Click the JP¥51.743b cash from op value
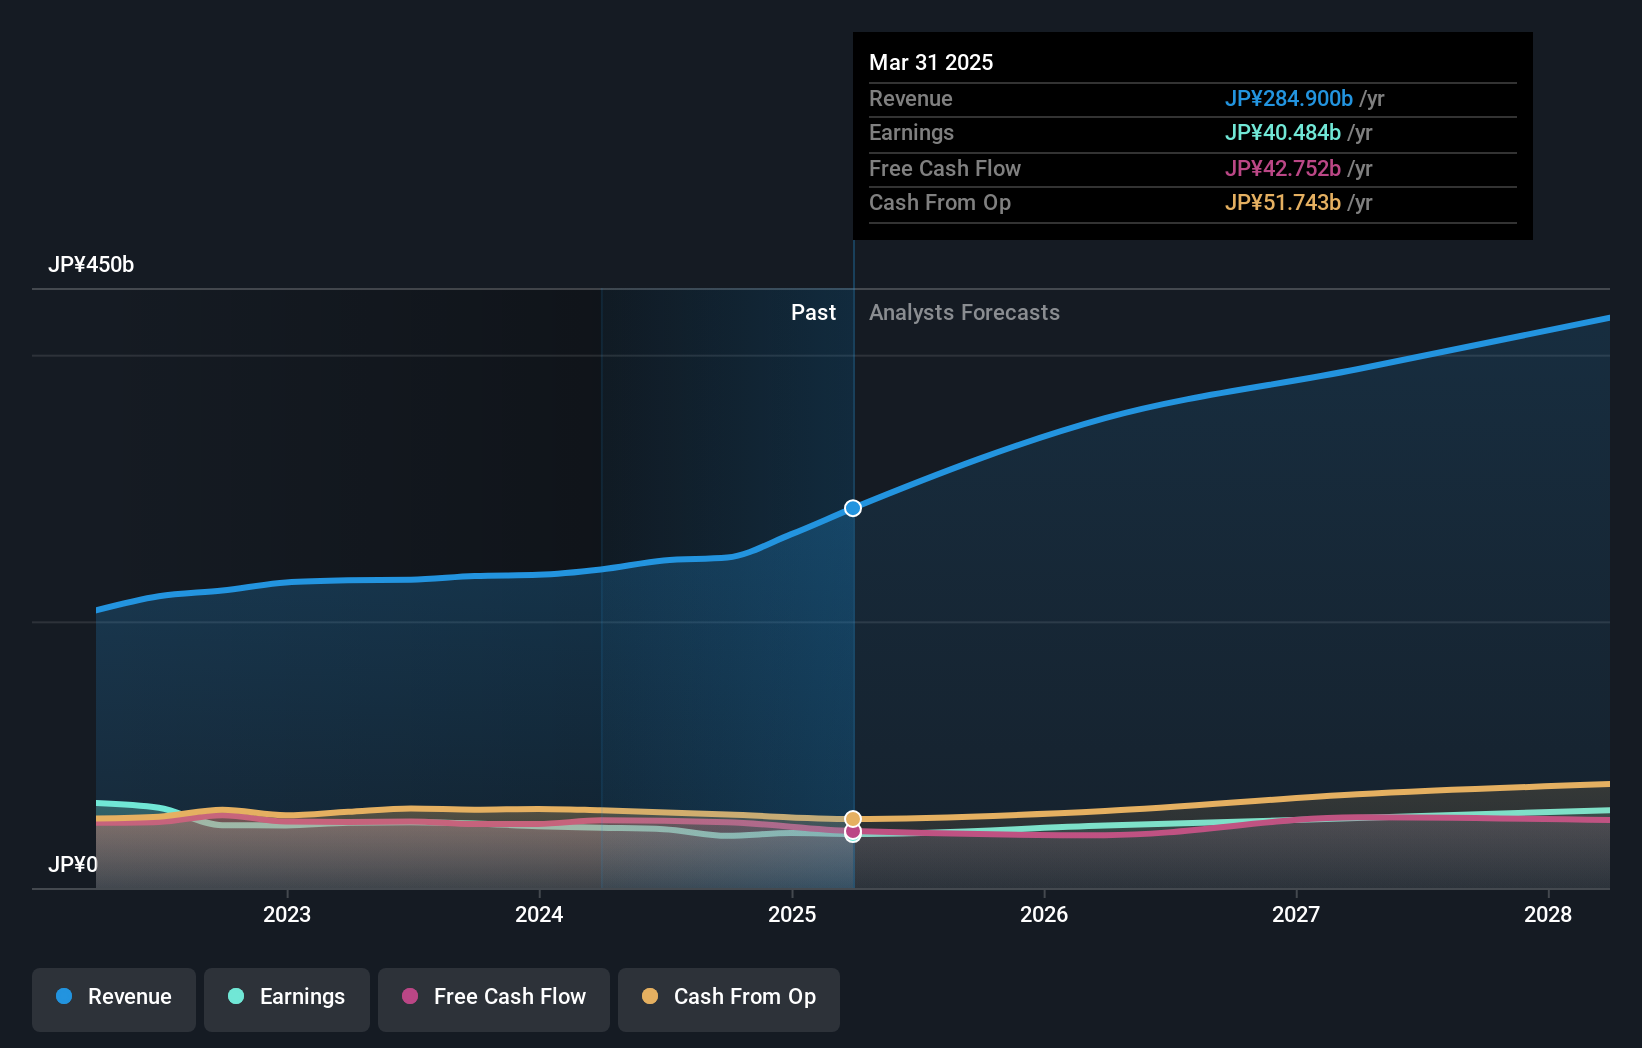 click(1282, 202)
